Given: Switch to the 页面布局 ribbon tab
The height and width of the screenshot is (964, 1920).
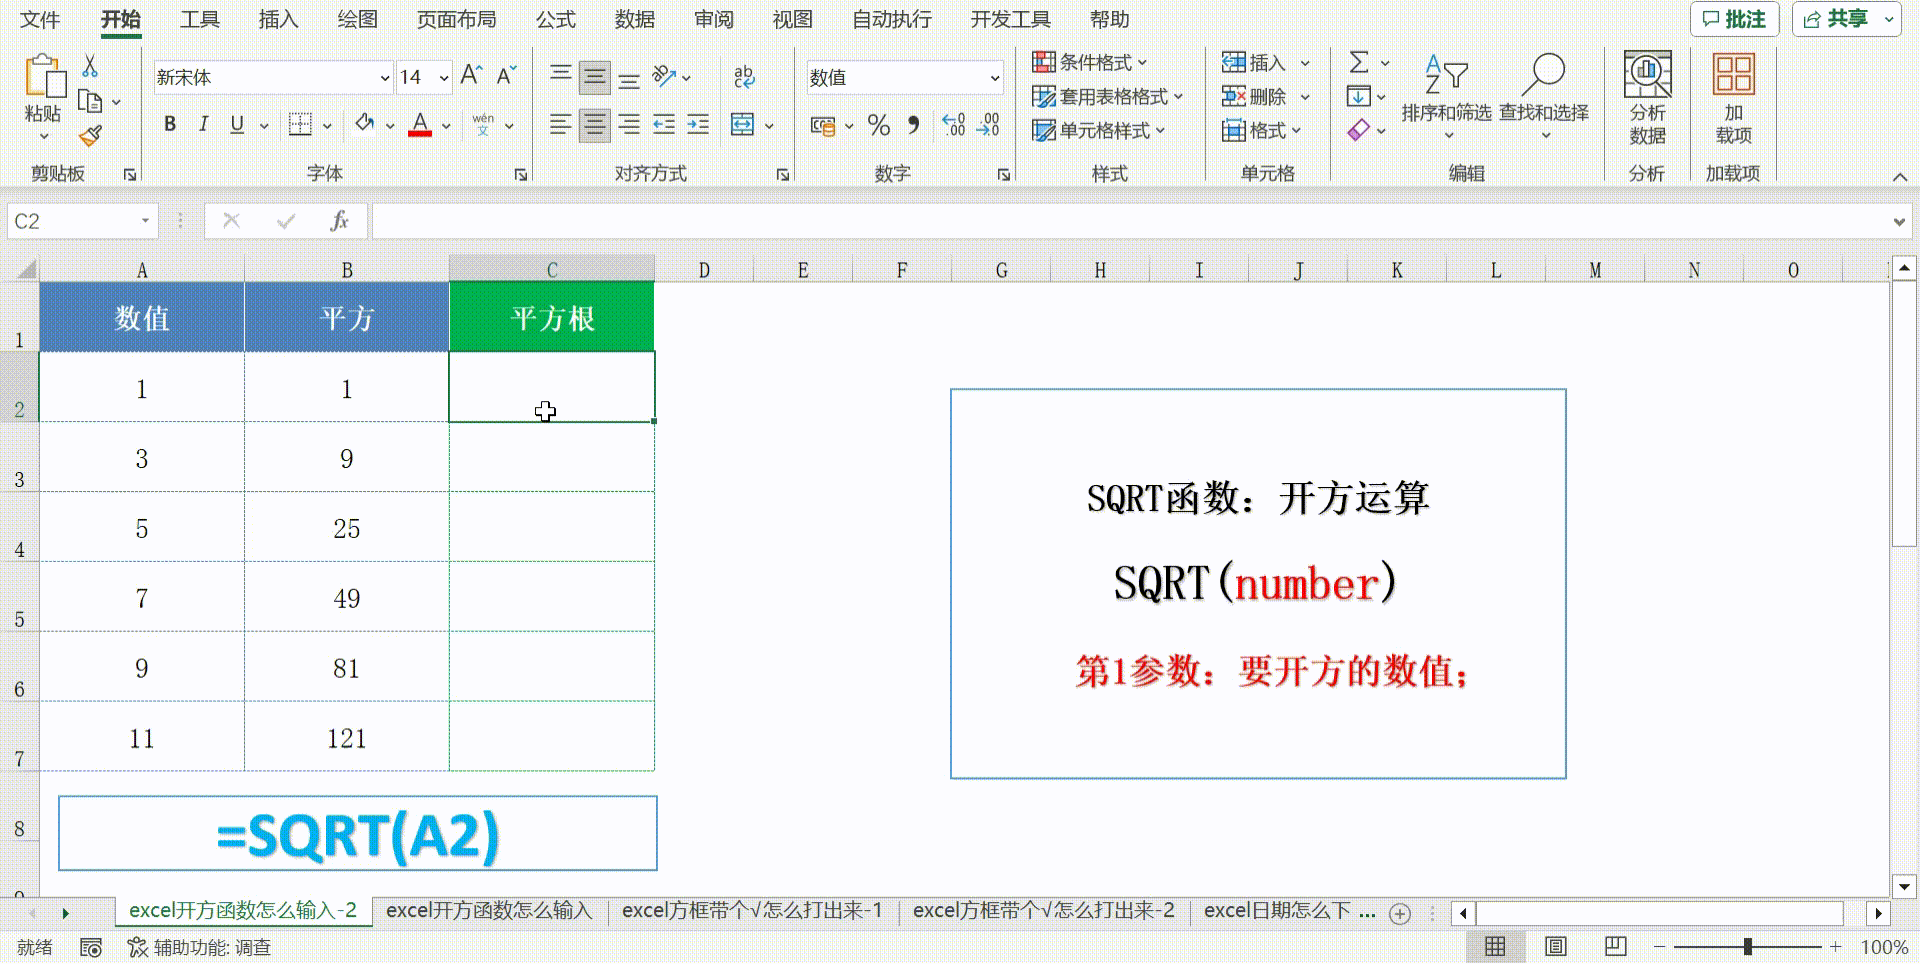Looking at the screenshot, I should point(456,19).
